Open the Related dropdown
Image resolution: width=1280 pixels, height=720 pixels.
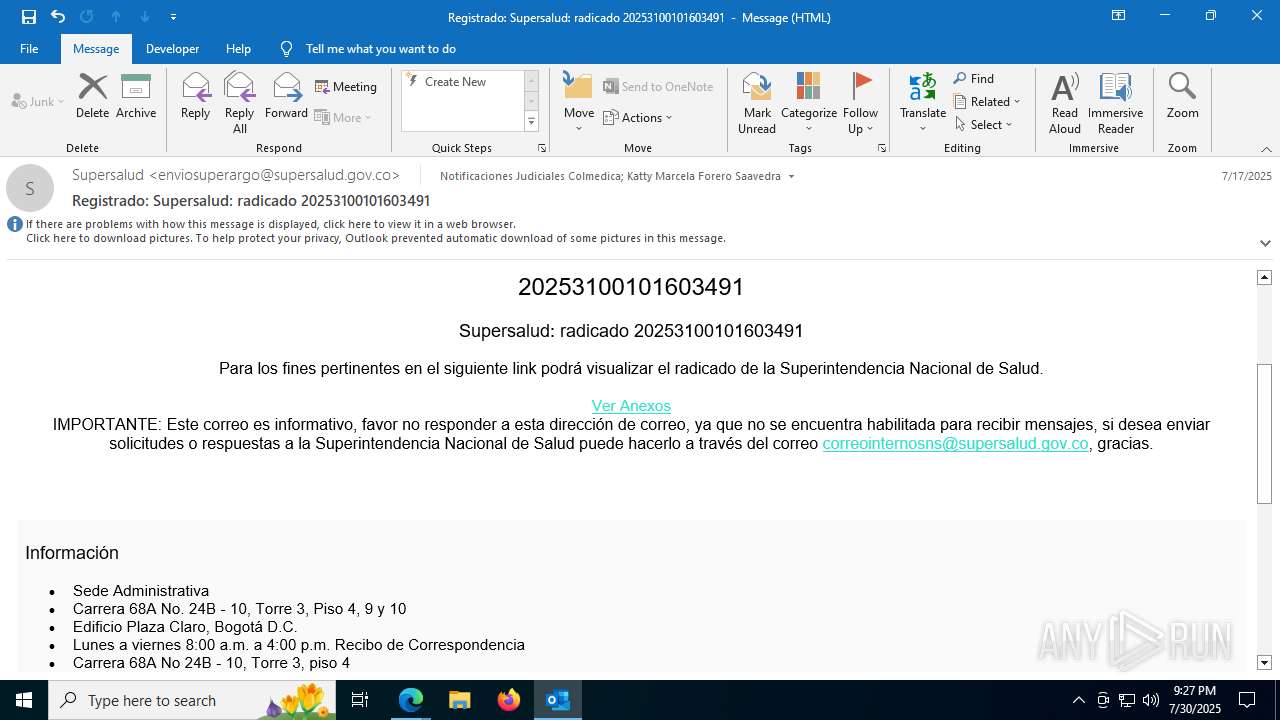tap(987, 102)
